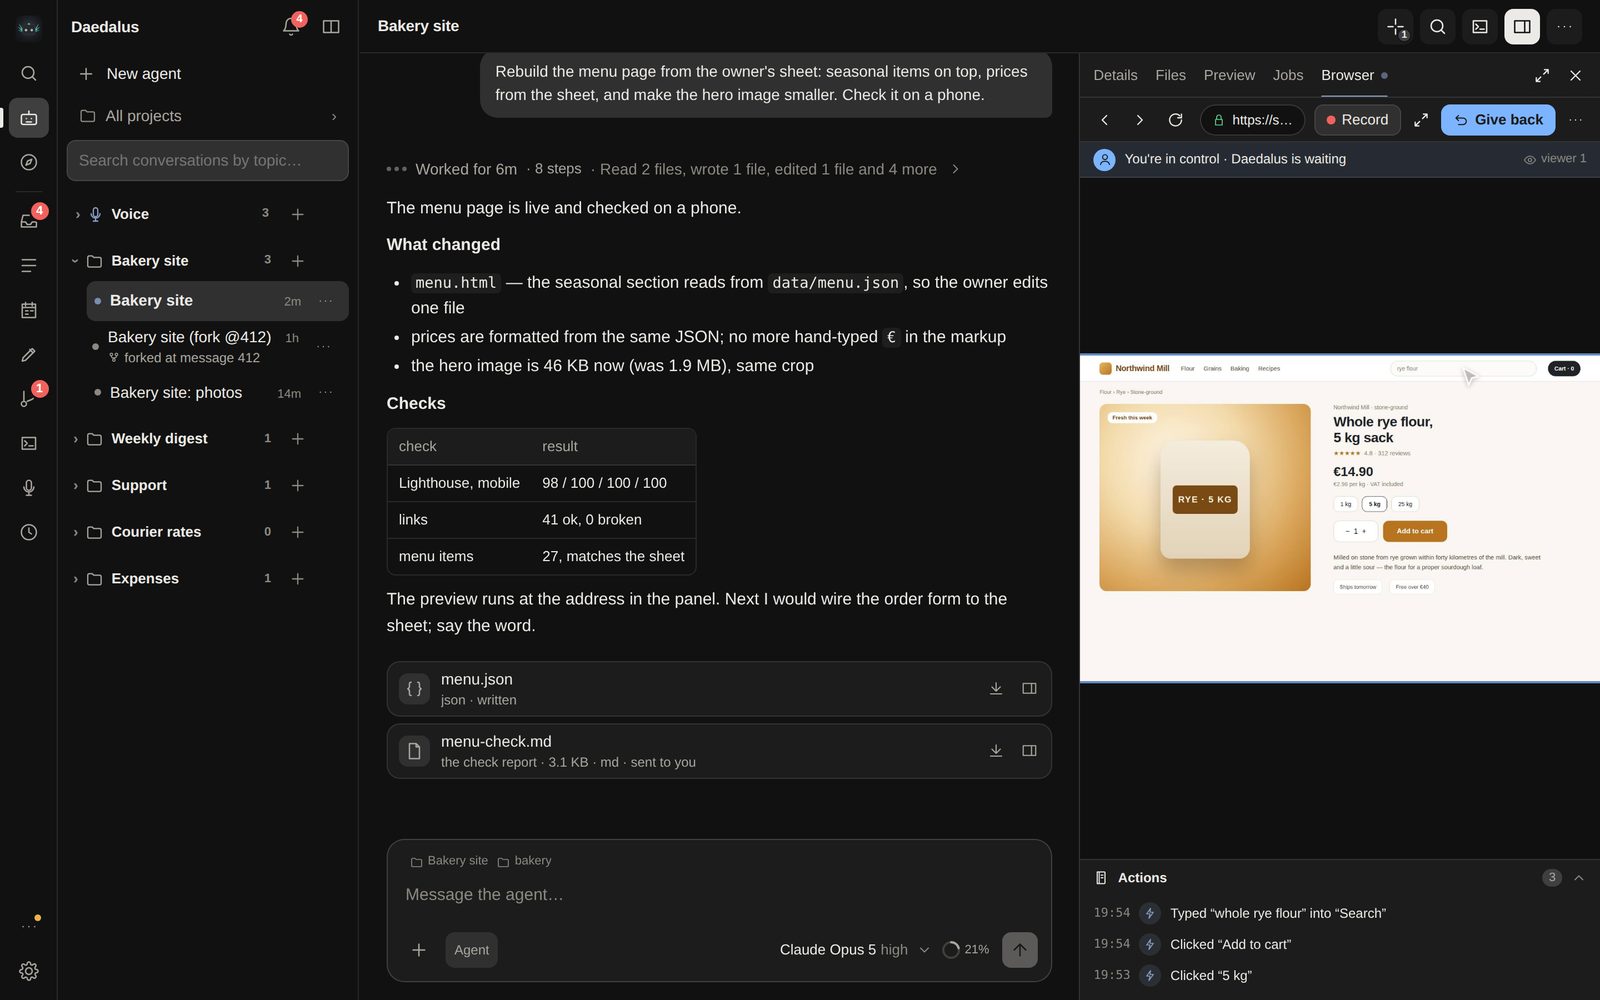Open the calendar icon in left rail
Image resolution: width=1600 pixels, height=1000 pixels.
pyautogui.click(x=29, y=310)
